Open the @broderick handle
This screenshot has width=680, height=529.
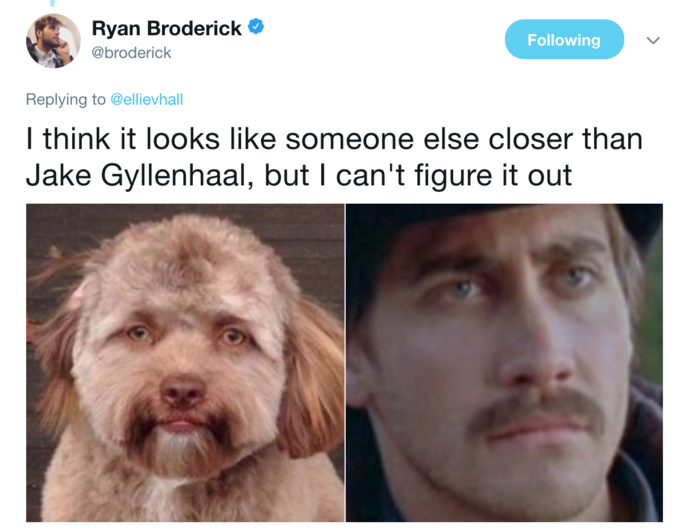(x=131, y=53)
